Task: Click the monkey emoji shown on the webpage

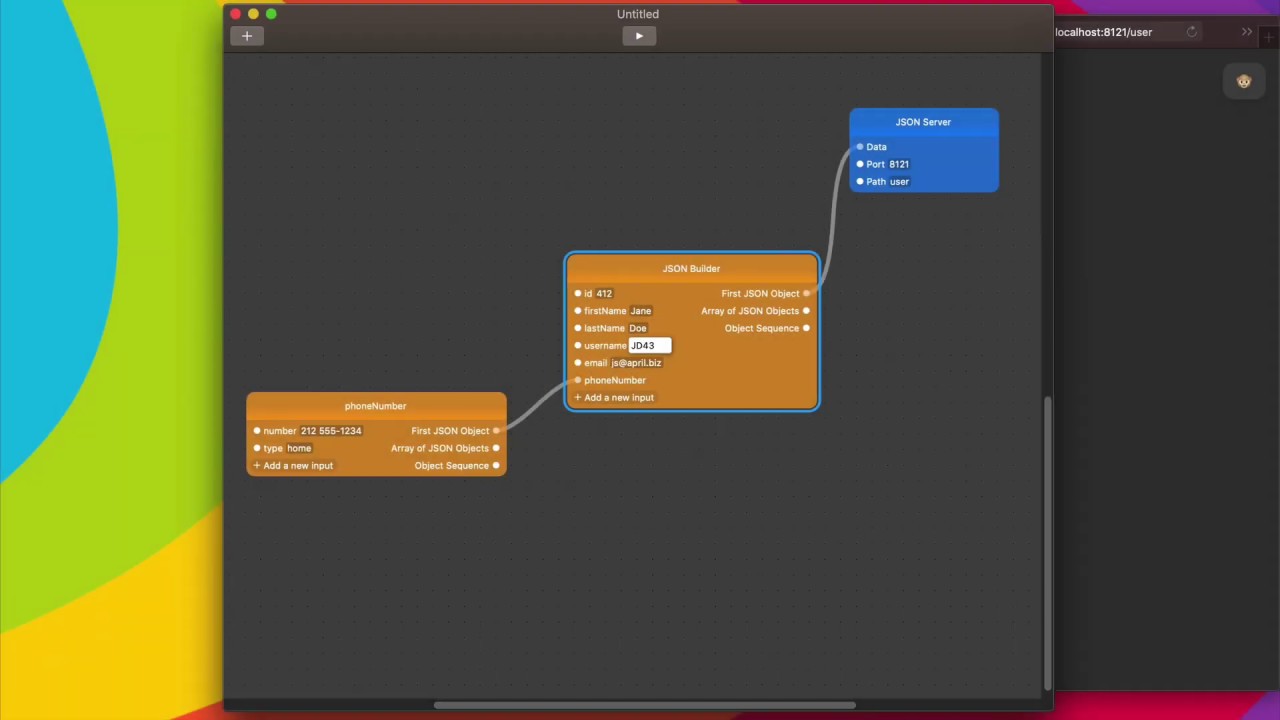Action: tap(1244, 81)
